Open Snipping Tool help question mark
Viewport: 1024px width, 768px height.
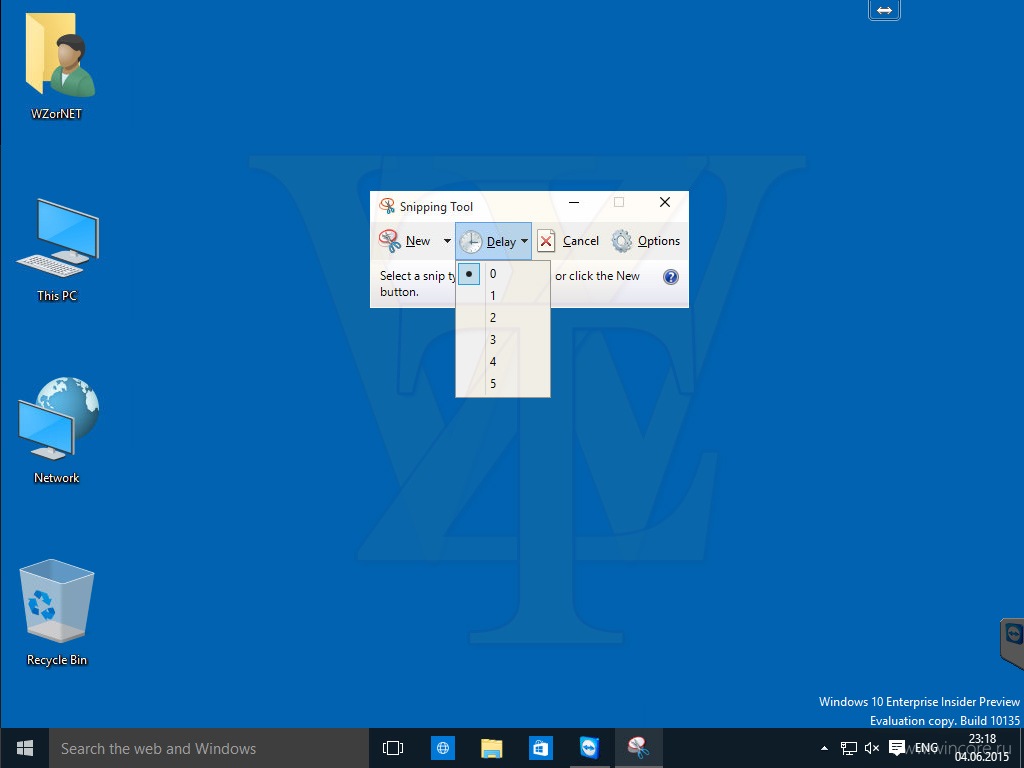[x=671, y=277]
